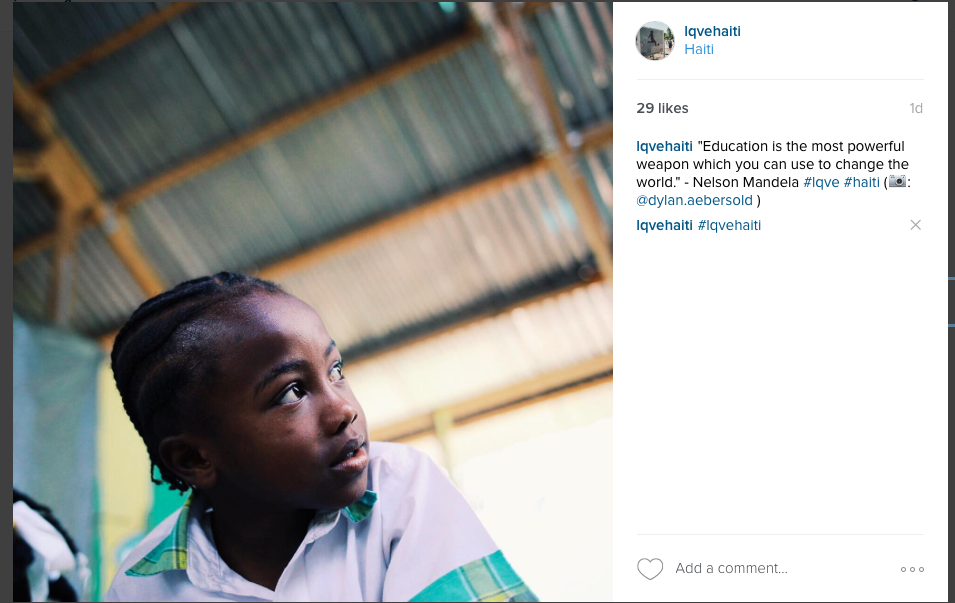Open the #haiti hashtag

point(861,182)
